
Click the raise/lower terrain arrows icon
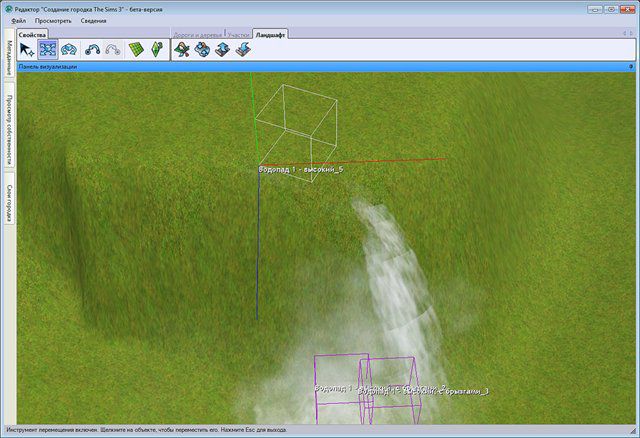(223, 49)
